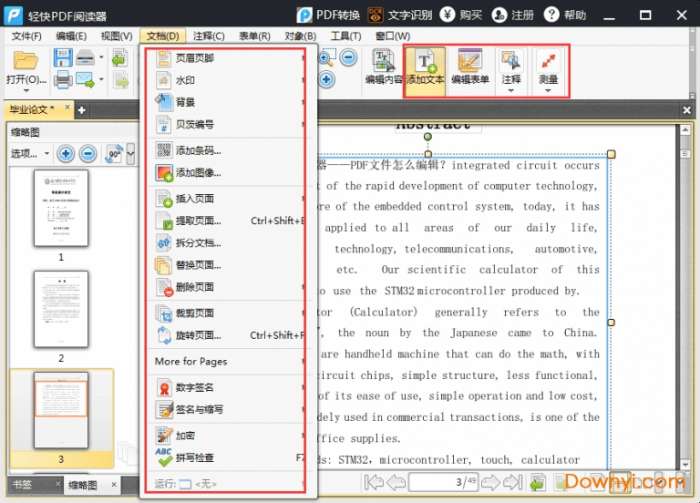
Task: Select page 1 thumbnail
Action: [x=61, y=208]
